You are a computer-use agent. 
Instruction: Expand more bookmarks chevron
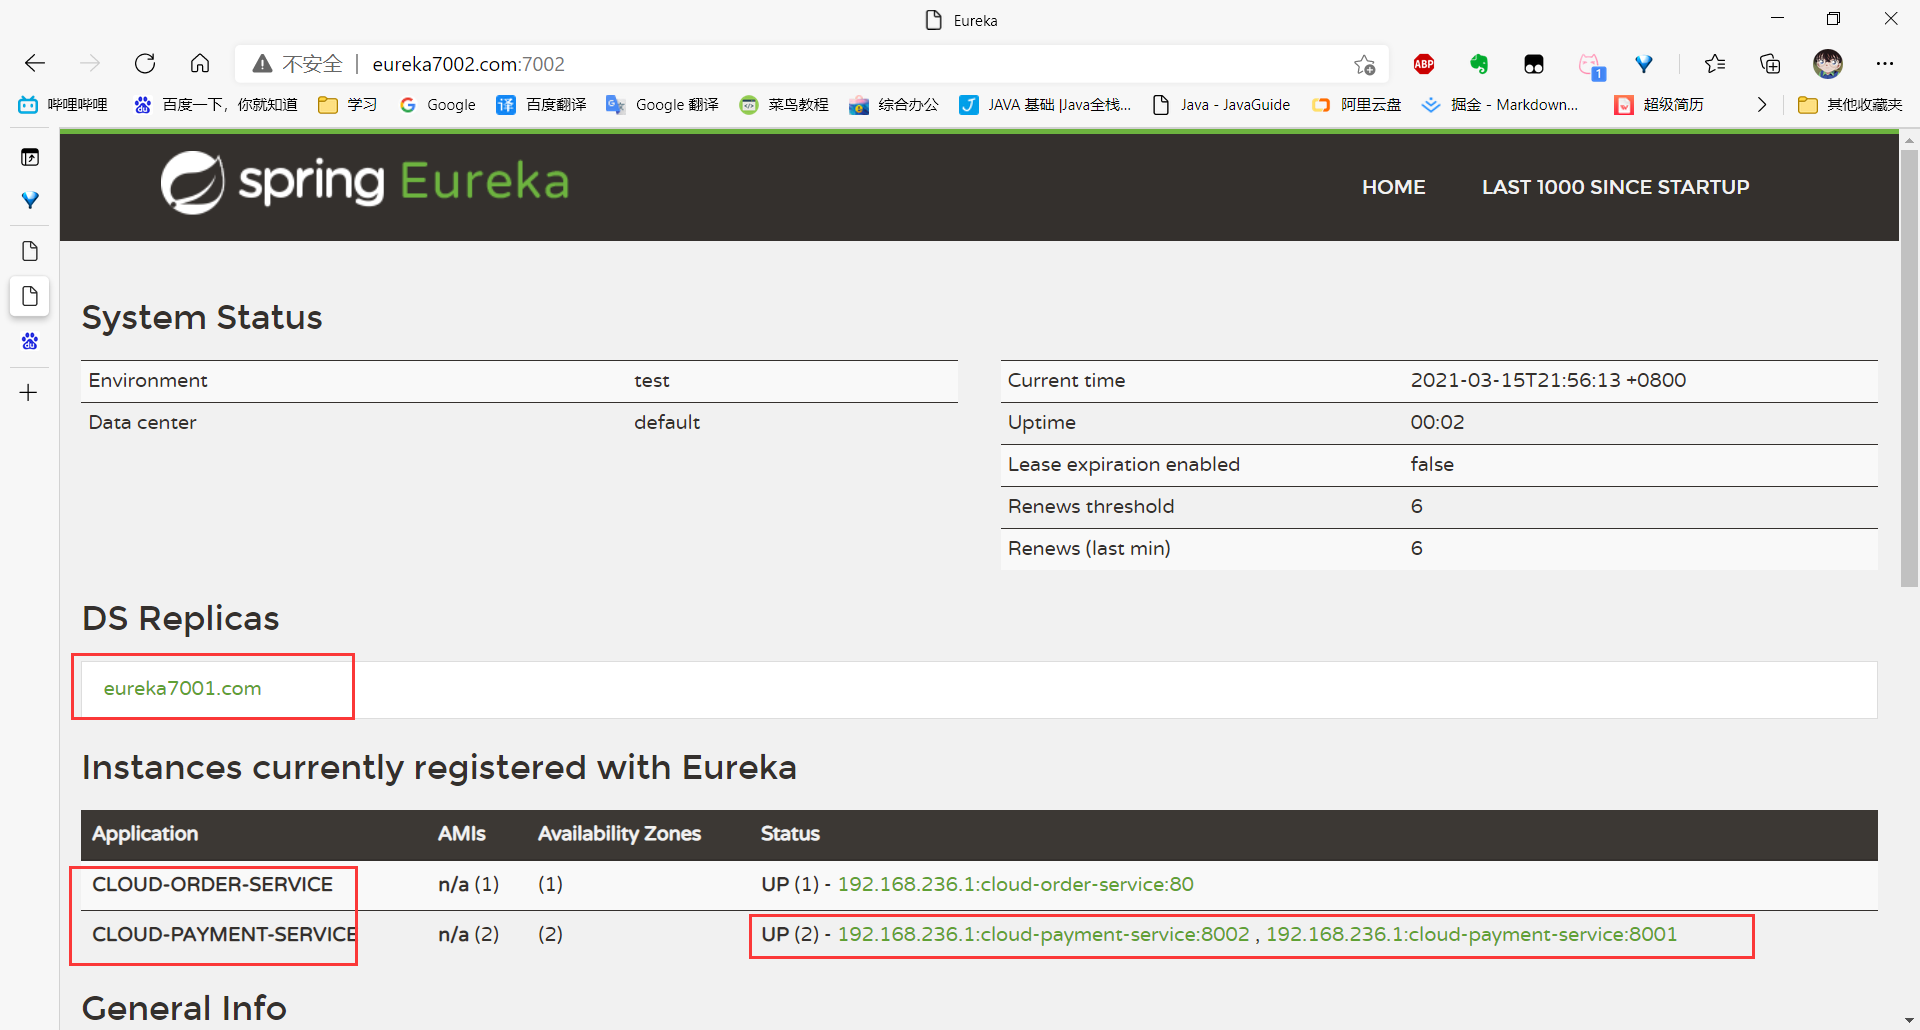coord(1762,105)
